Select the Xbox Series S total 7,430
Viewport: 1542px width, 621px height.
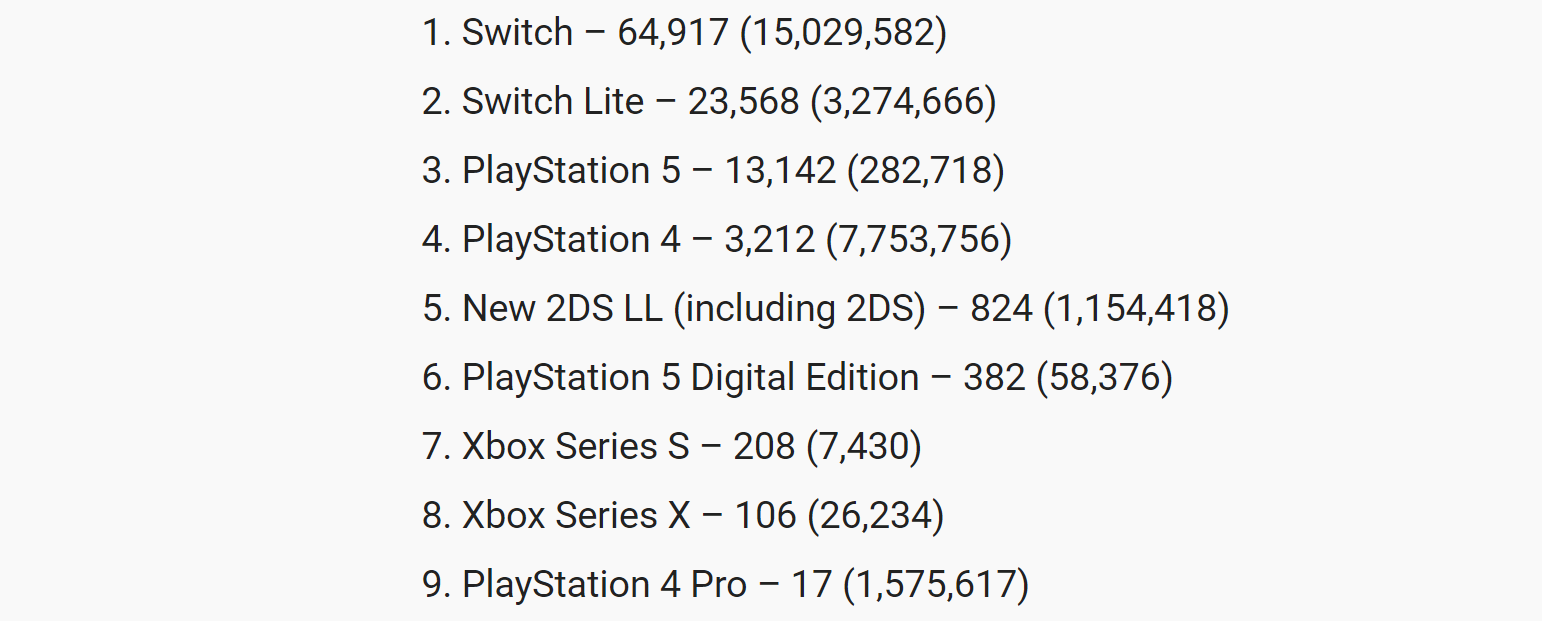pyautogui.click(x=864, y=447)
